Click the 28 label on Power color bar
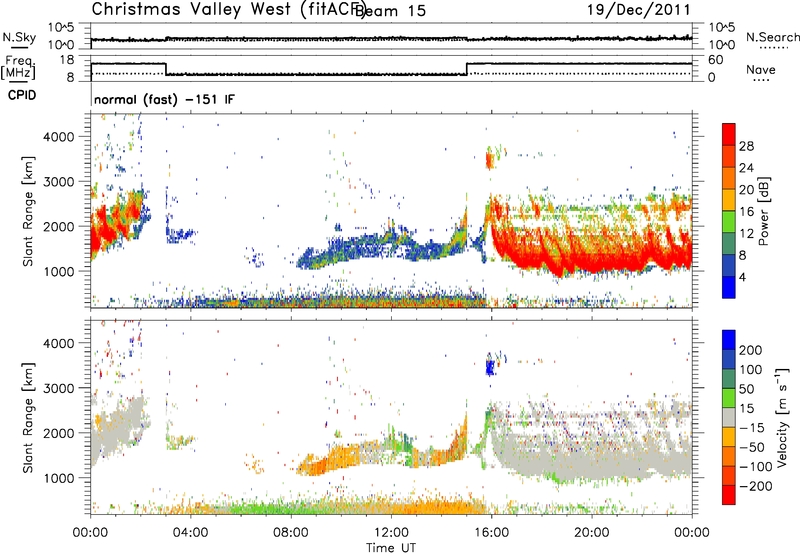 (746, 146)
